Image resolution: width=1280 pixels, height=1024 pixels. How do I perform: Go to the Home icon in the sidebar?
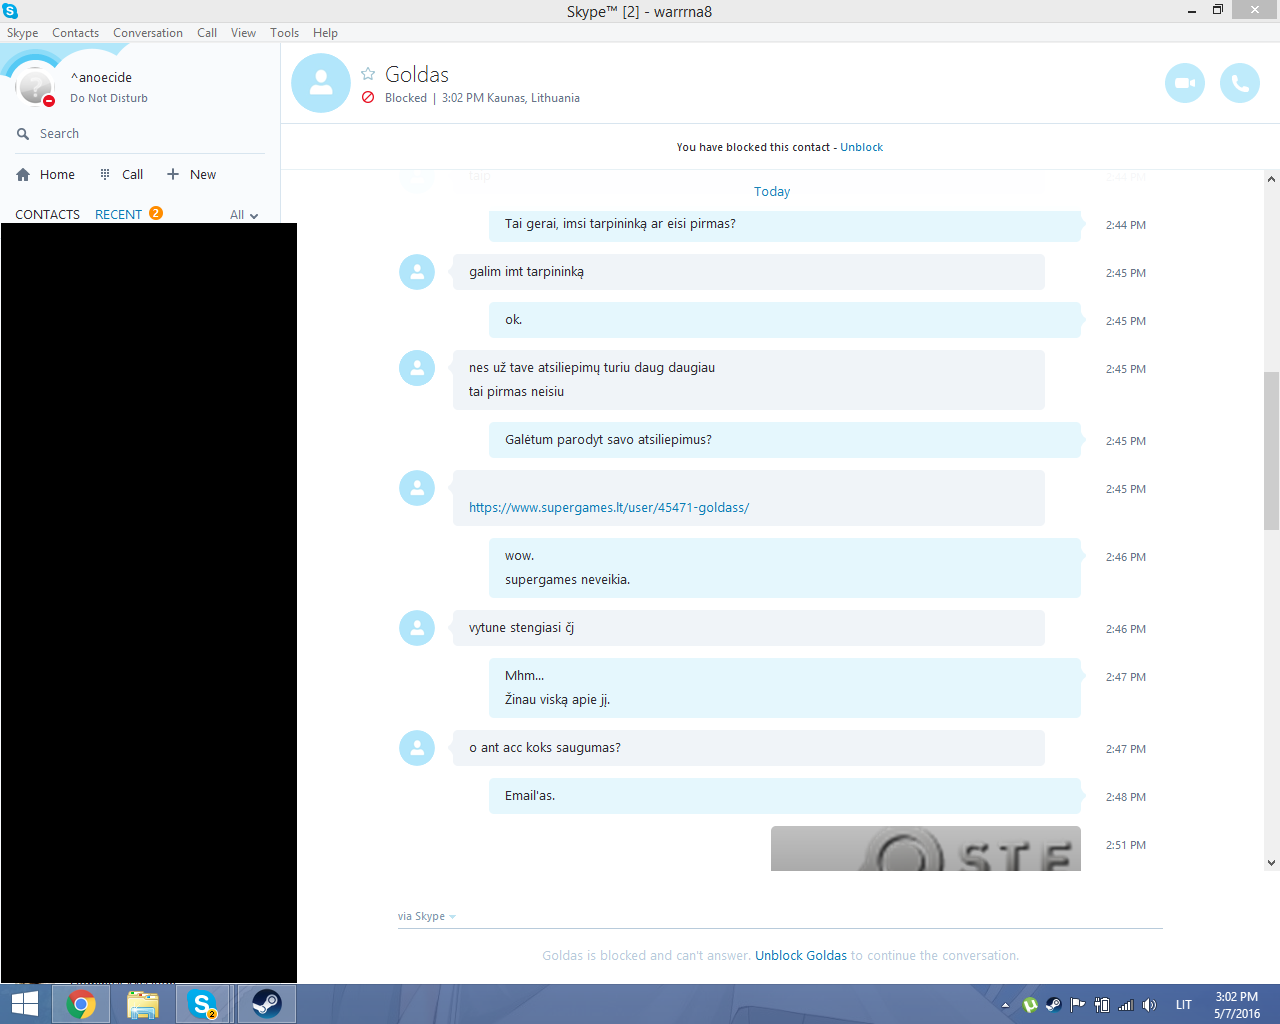23,174
